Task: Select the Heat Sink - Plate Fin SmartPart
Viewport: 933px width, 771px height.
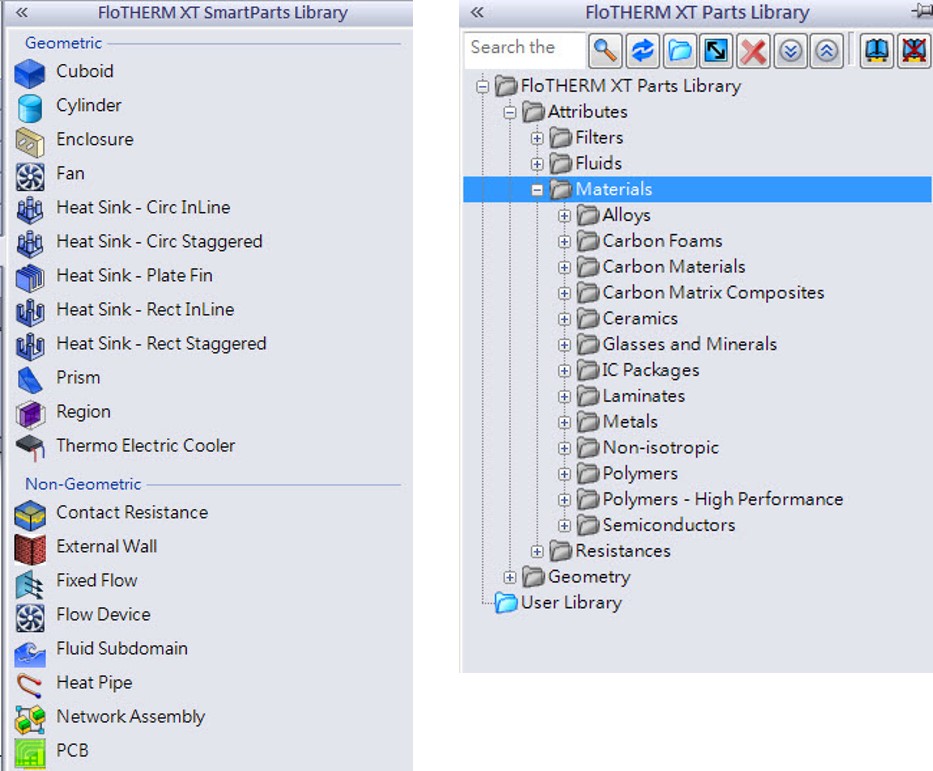Action: 134,276
